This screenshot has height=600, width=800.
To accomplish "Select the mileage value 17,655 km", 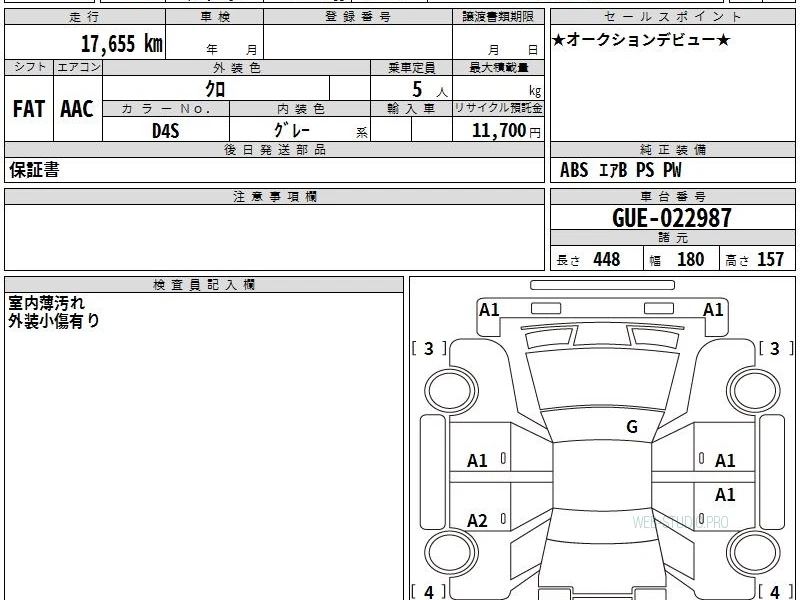I will (122, 43).
